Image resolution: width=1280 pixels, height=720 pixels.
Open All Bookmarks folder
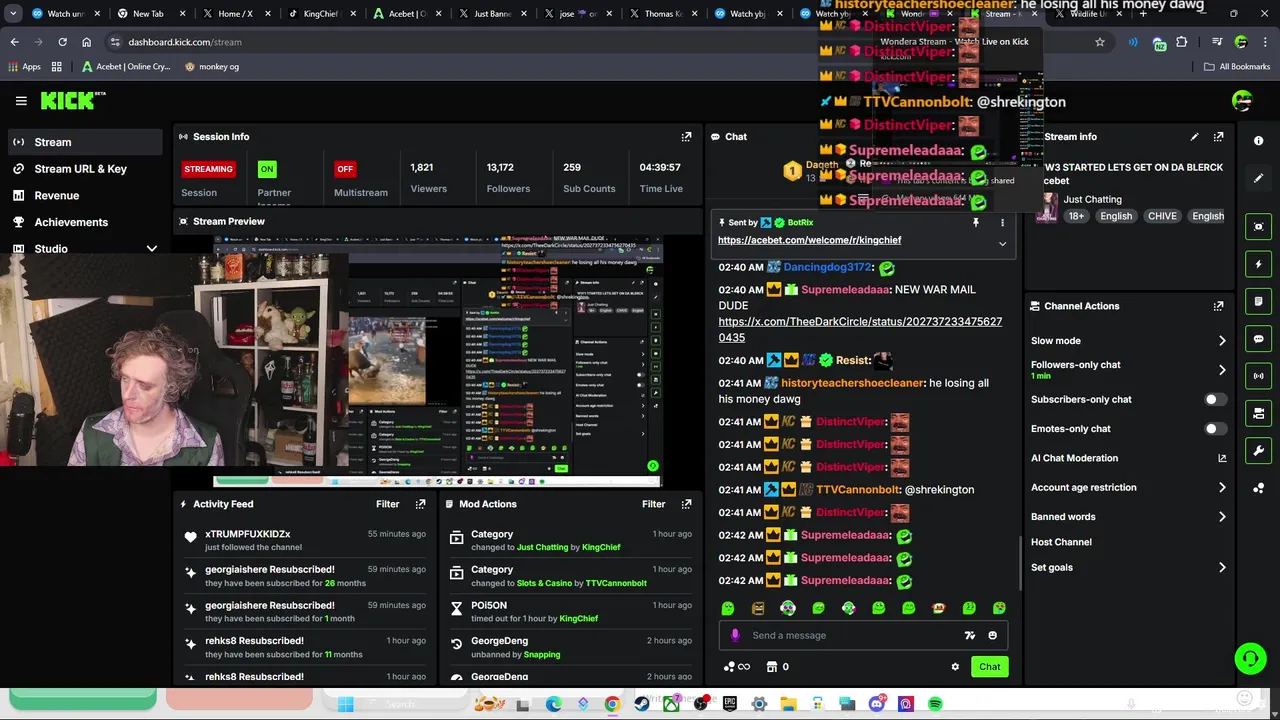[x=1236, y=67]
